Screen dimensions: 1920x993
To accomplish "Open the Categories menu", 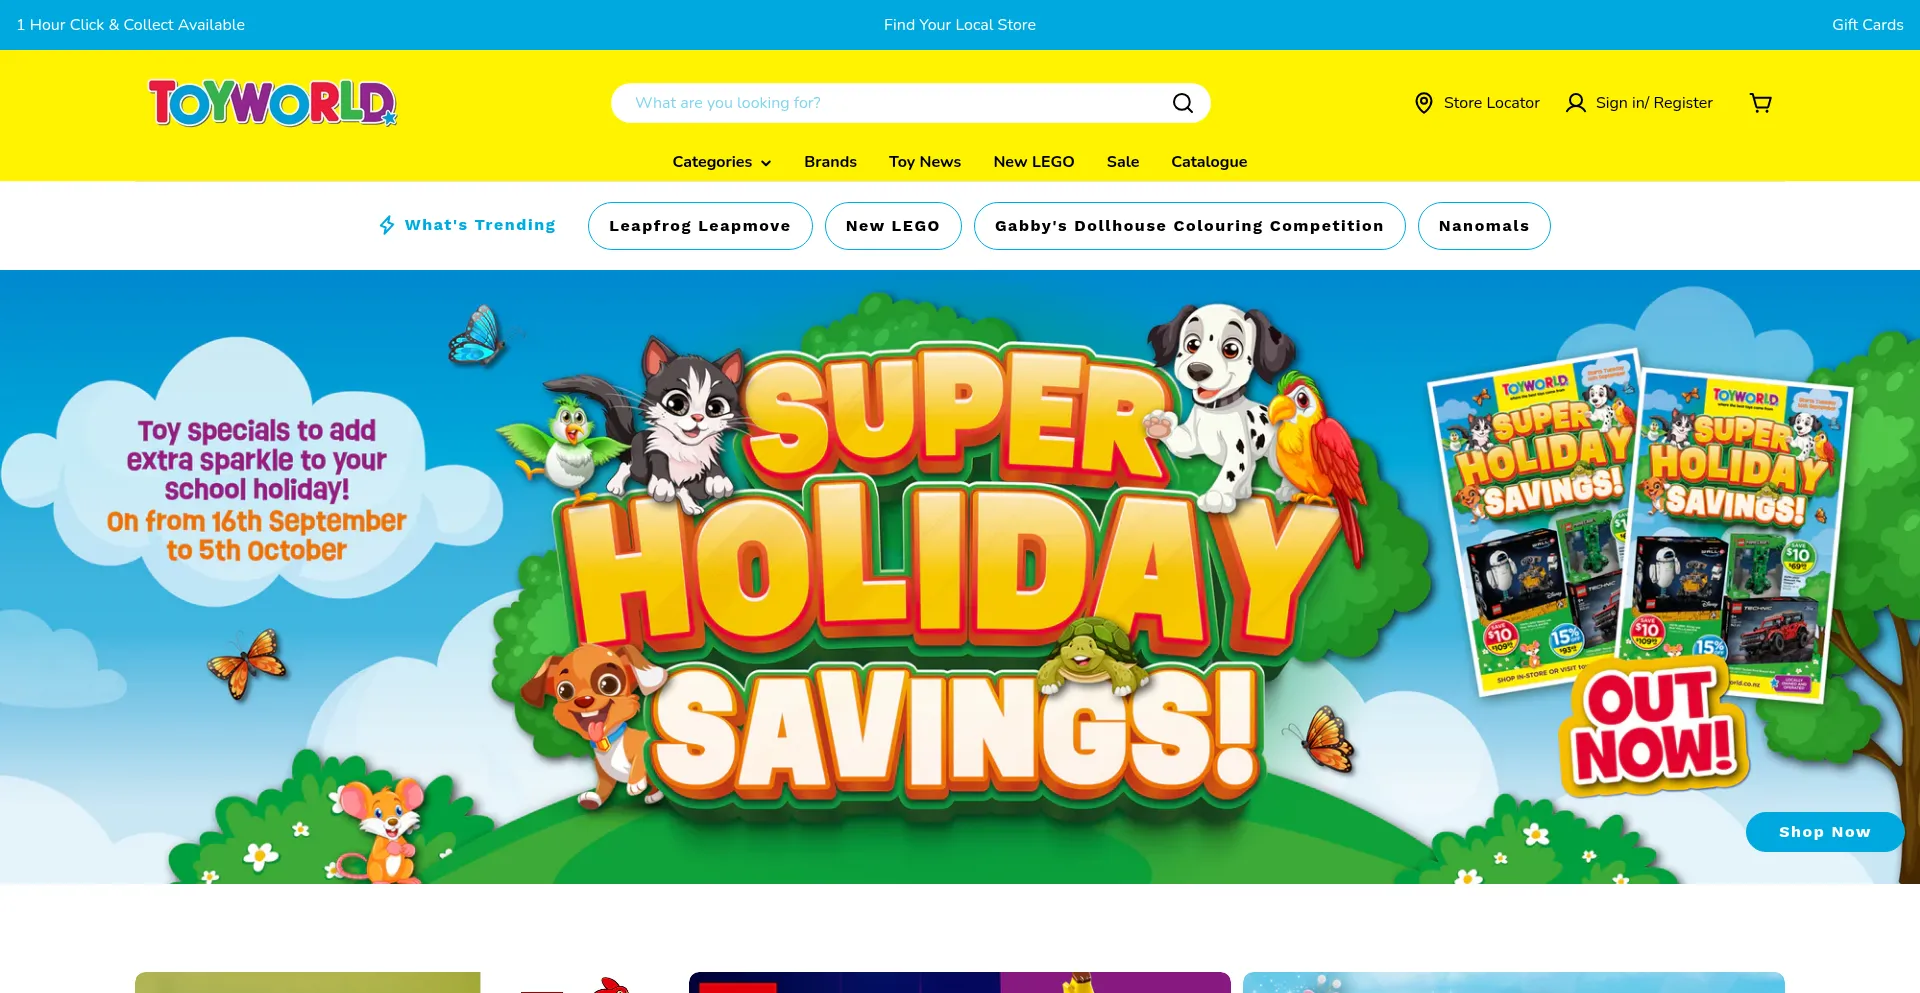I will point(721,162).
